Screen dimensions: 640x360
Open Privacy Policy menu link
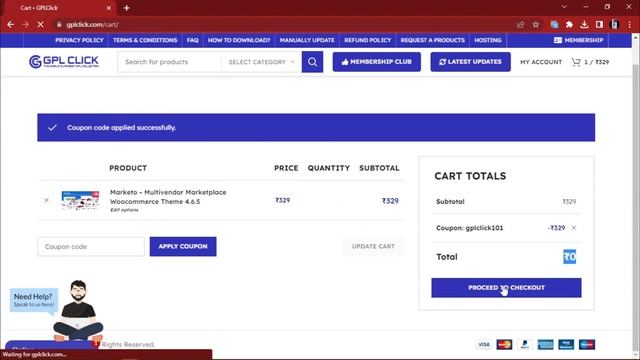click(79, 40)
